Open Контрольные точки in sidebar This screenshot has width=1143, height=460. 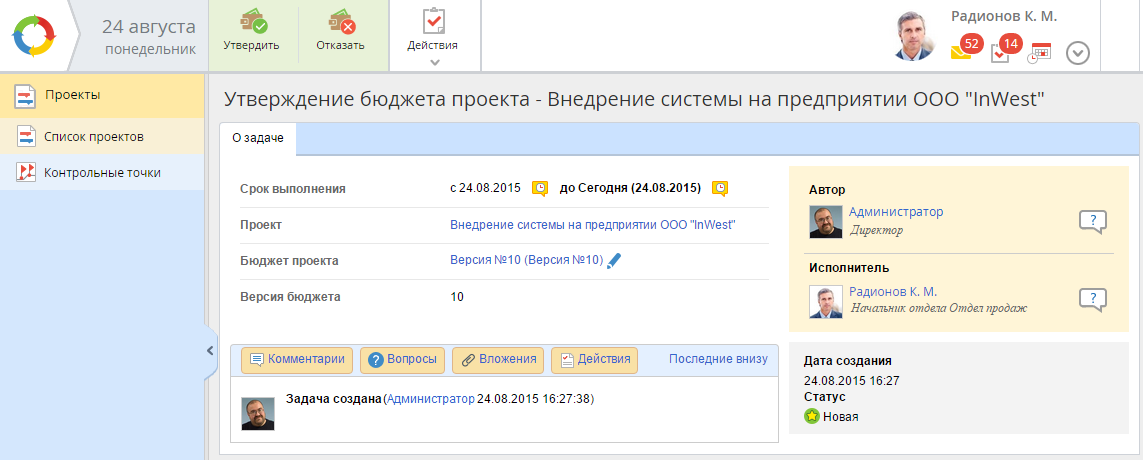coord(102,173)
